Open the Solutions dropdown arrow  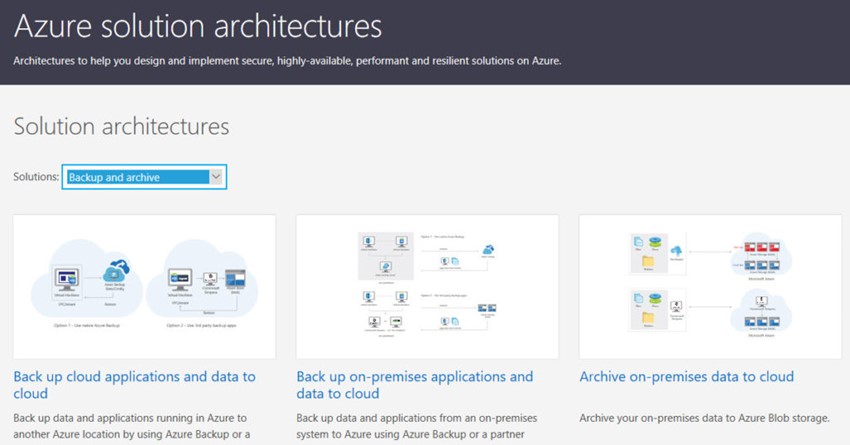tap(216, 177)
